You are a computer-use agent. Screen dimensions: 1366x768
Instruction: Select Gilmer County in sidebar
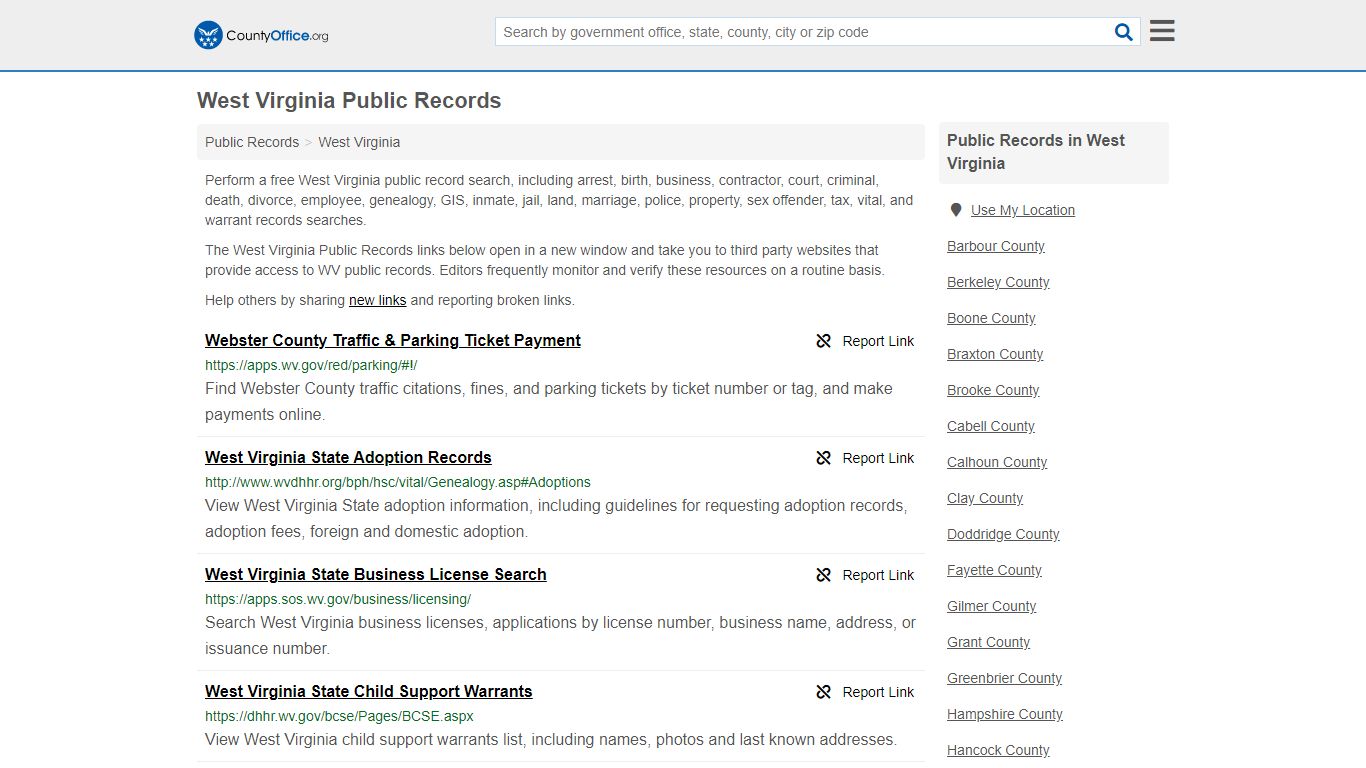click(991, 606)
